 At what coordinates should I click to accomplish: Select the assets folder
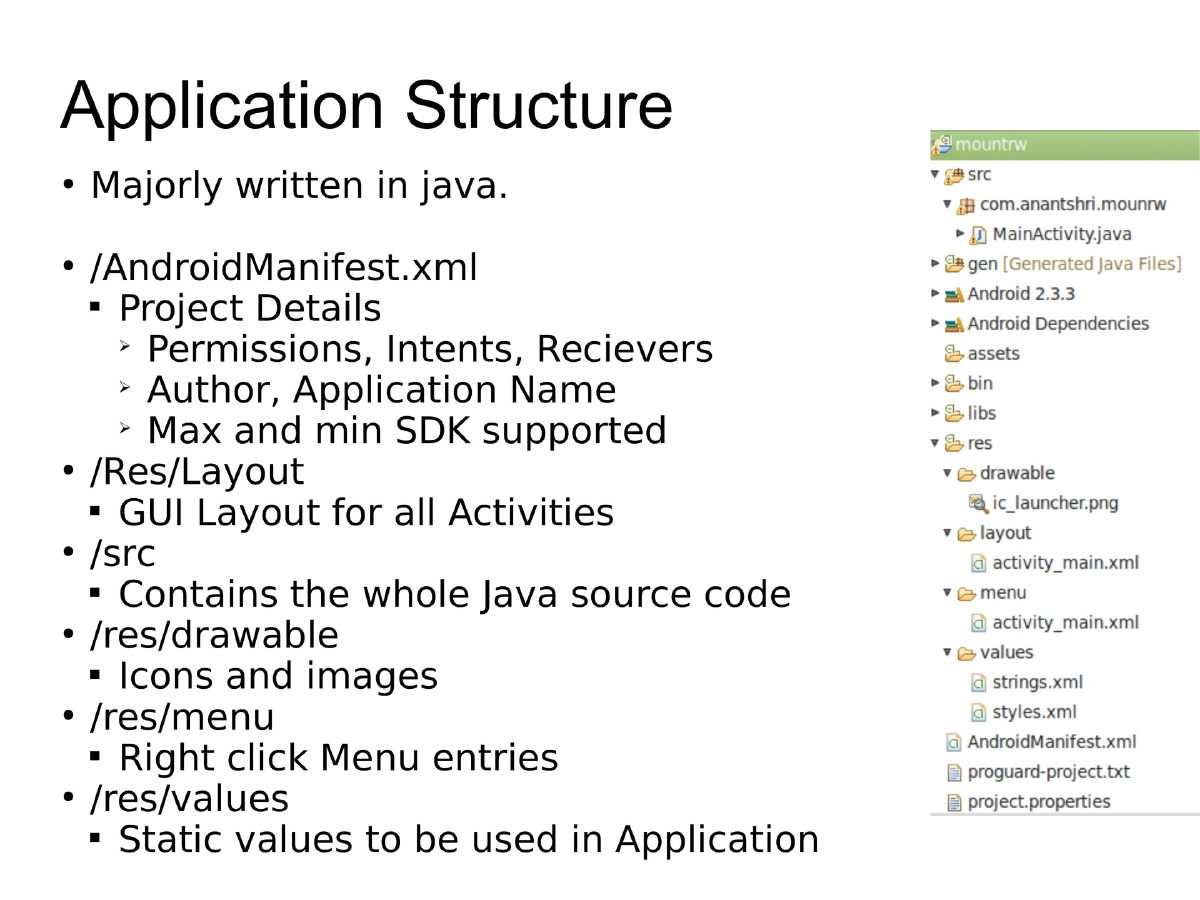point(989,353)
